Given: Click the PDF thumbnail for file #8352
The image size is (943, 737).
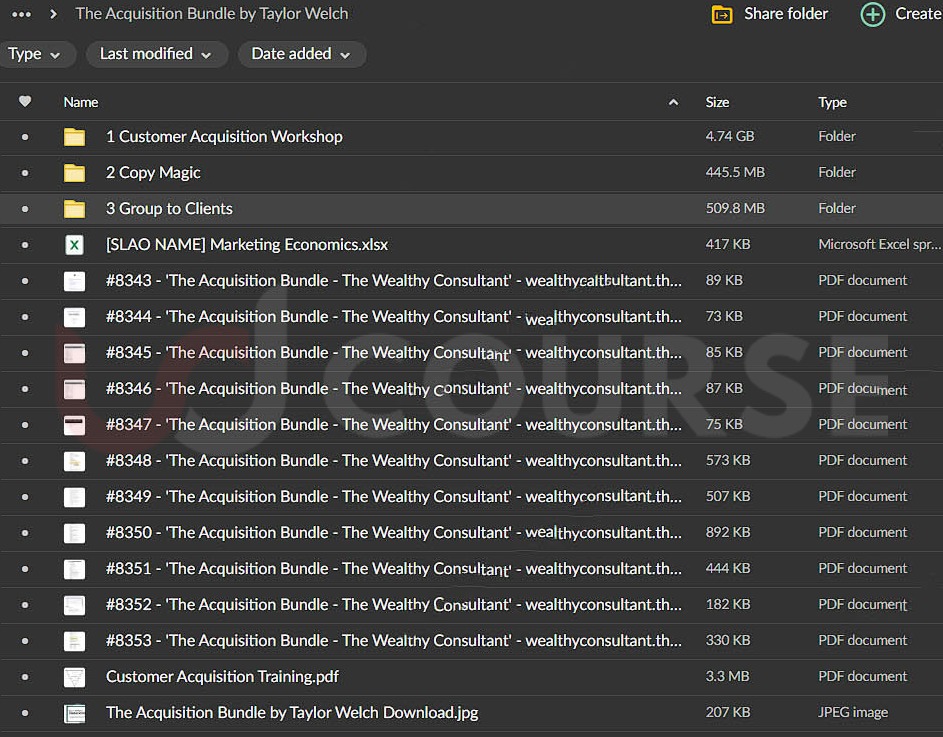Looking at the screenshot, I should tap(74, 605).
